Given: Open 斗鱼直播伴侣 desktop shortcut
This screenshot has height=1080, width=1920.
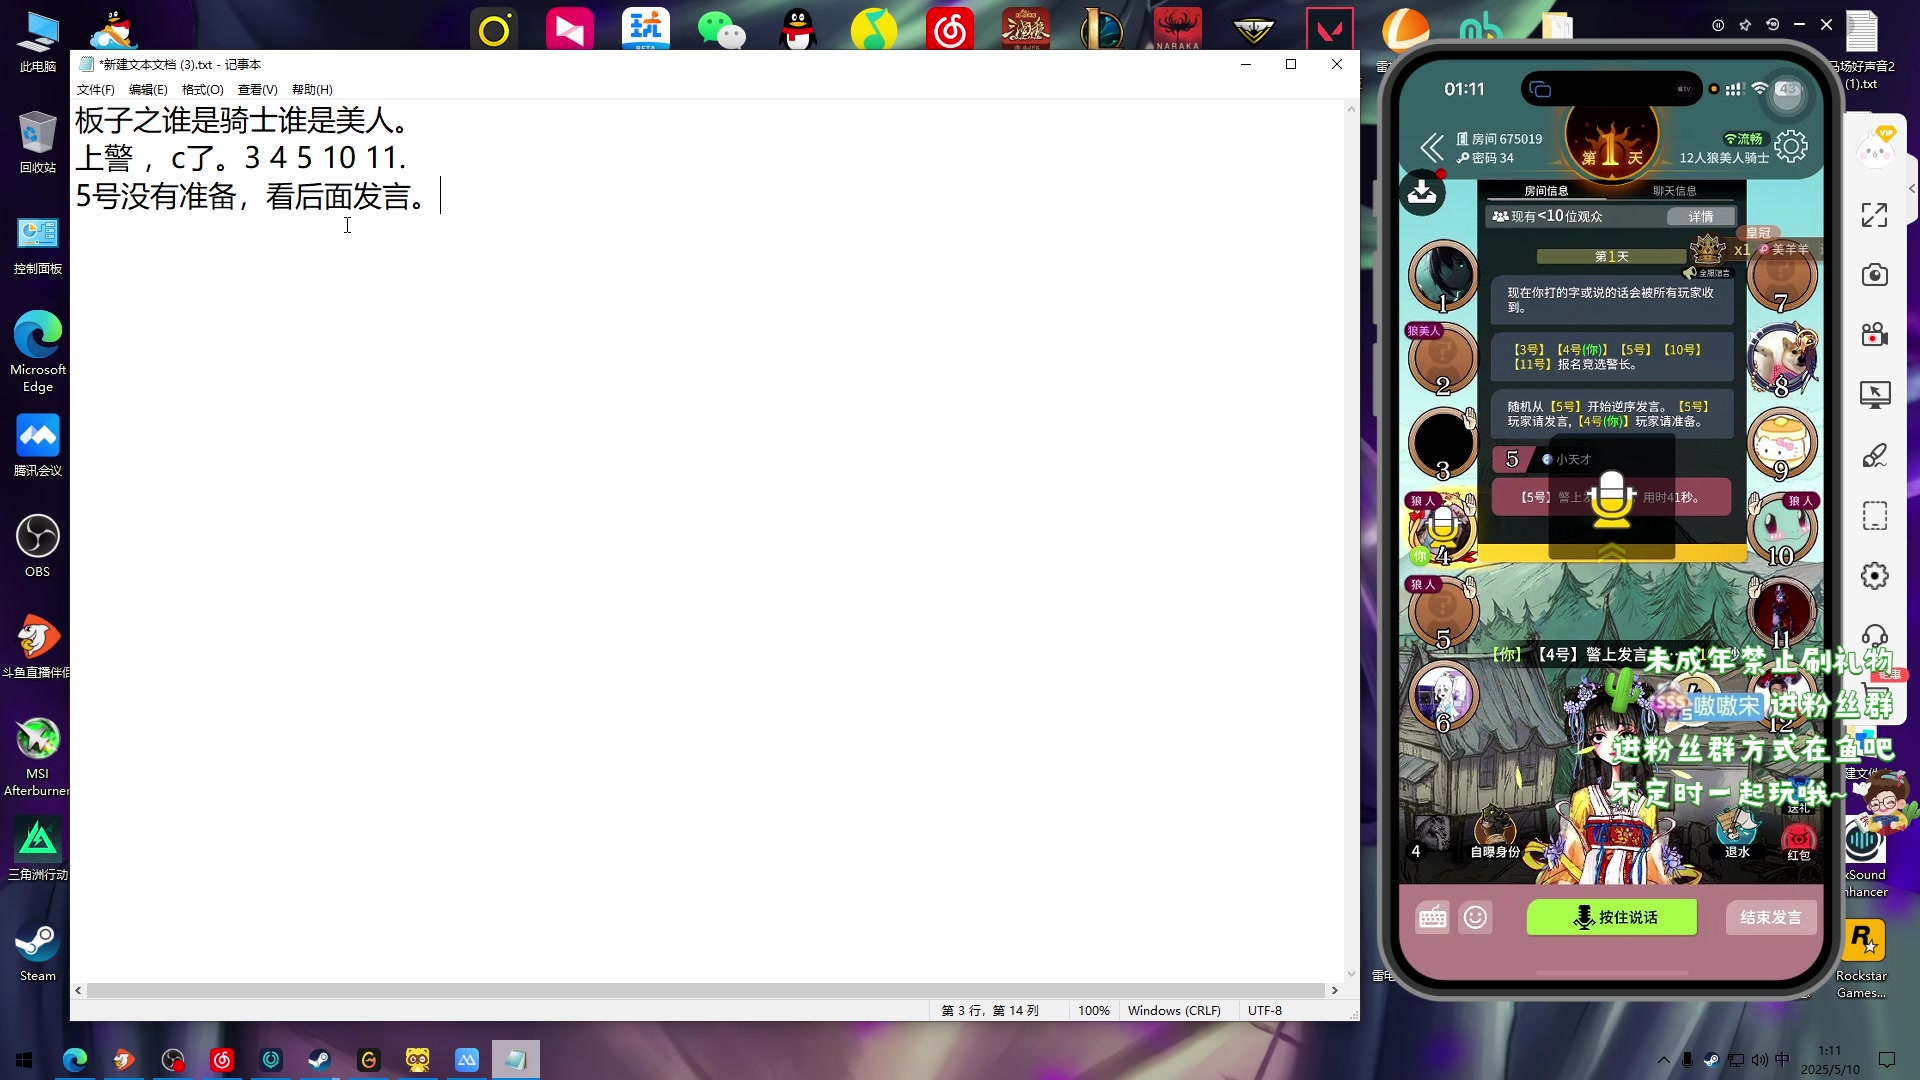Looking at the screenshot, I should (38, 646).
